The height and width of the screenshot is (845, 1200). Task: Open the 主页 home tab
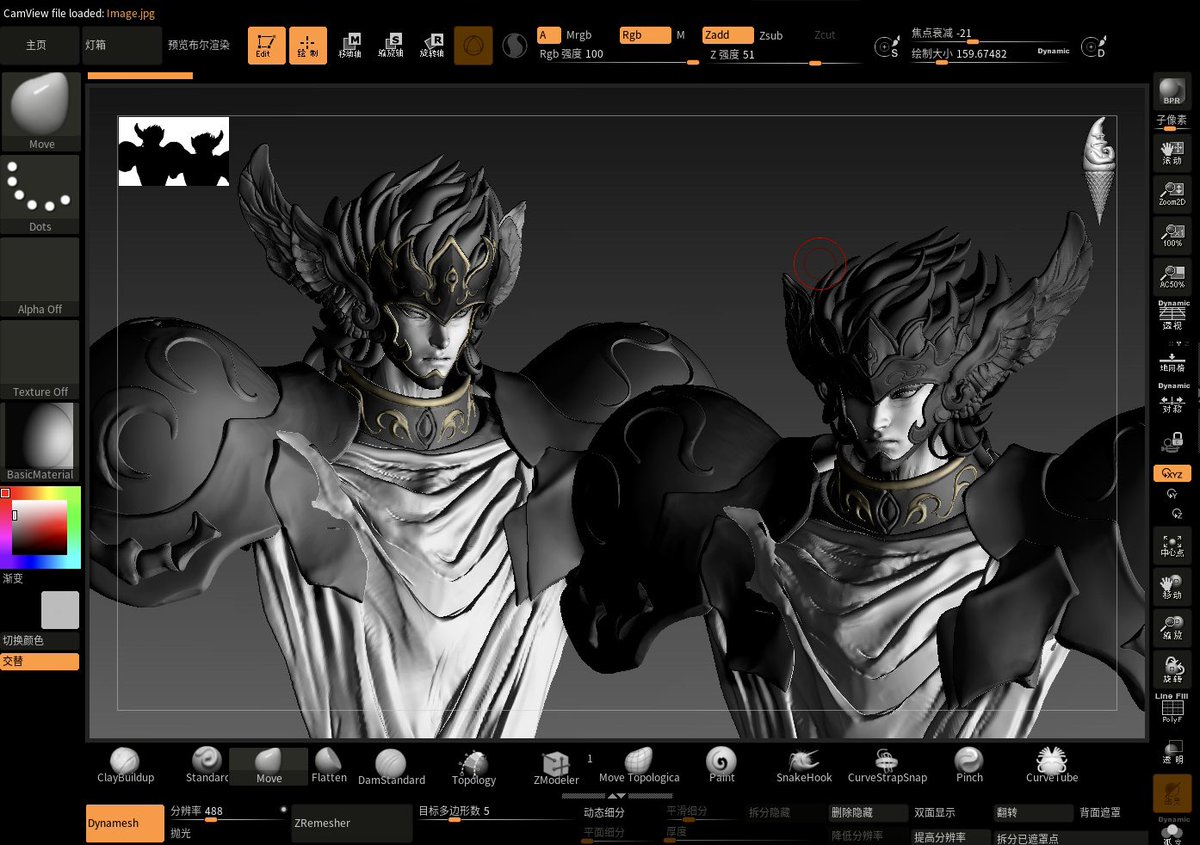[38, 46]
